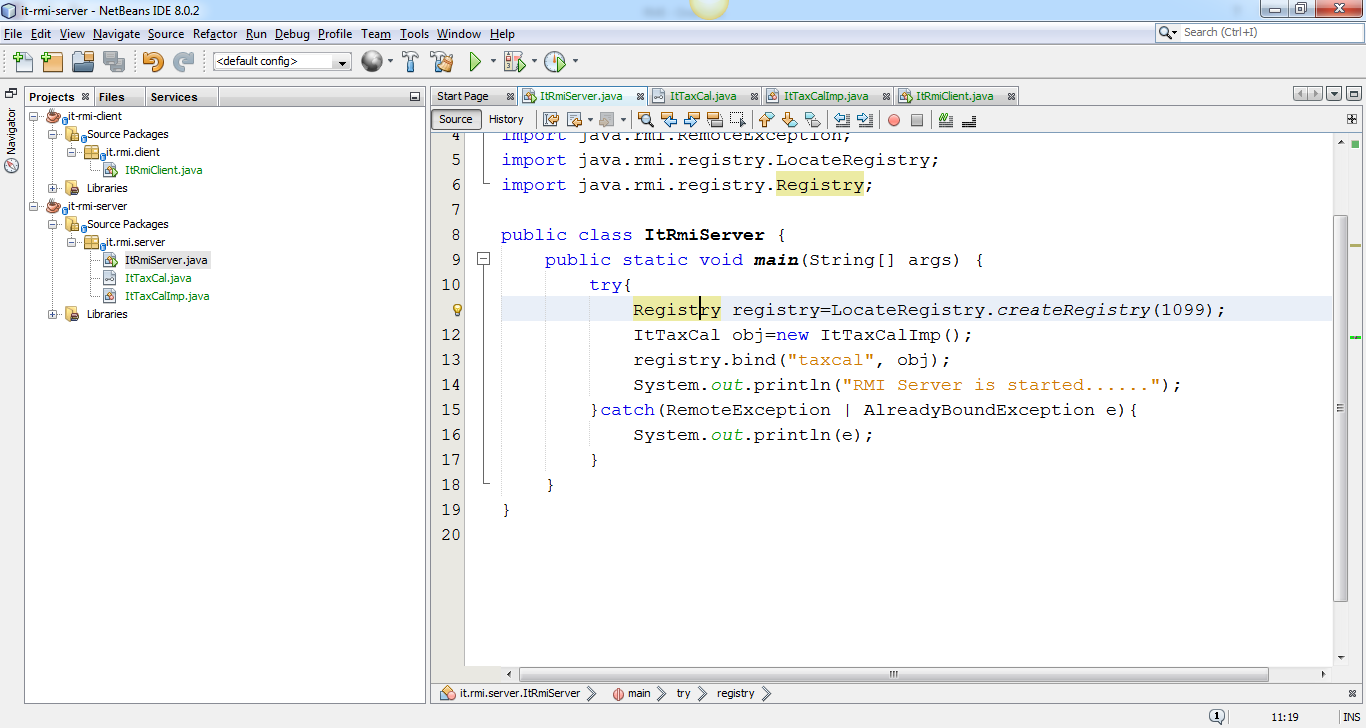Open the Debug Project dropdown arrow

click(533, 62)
